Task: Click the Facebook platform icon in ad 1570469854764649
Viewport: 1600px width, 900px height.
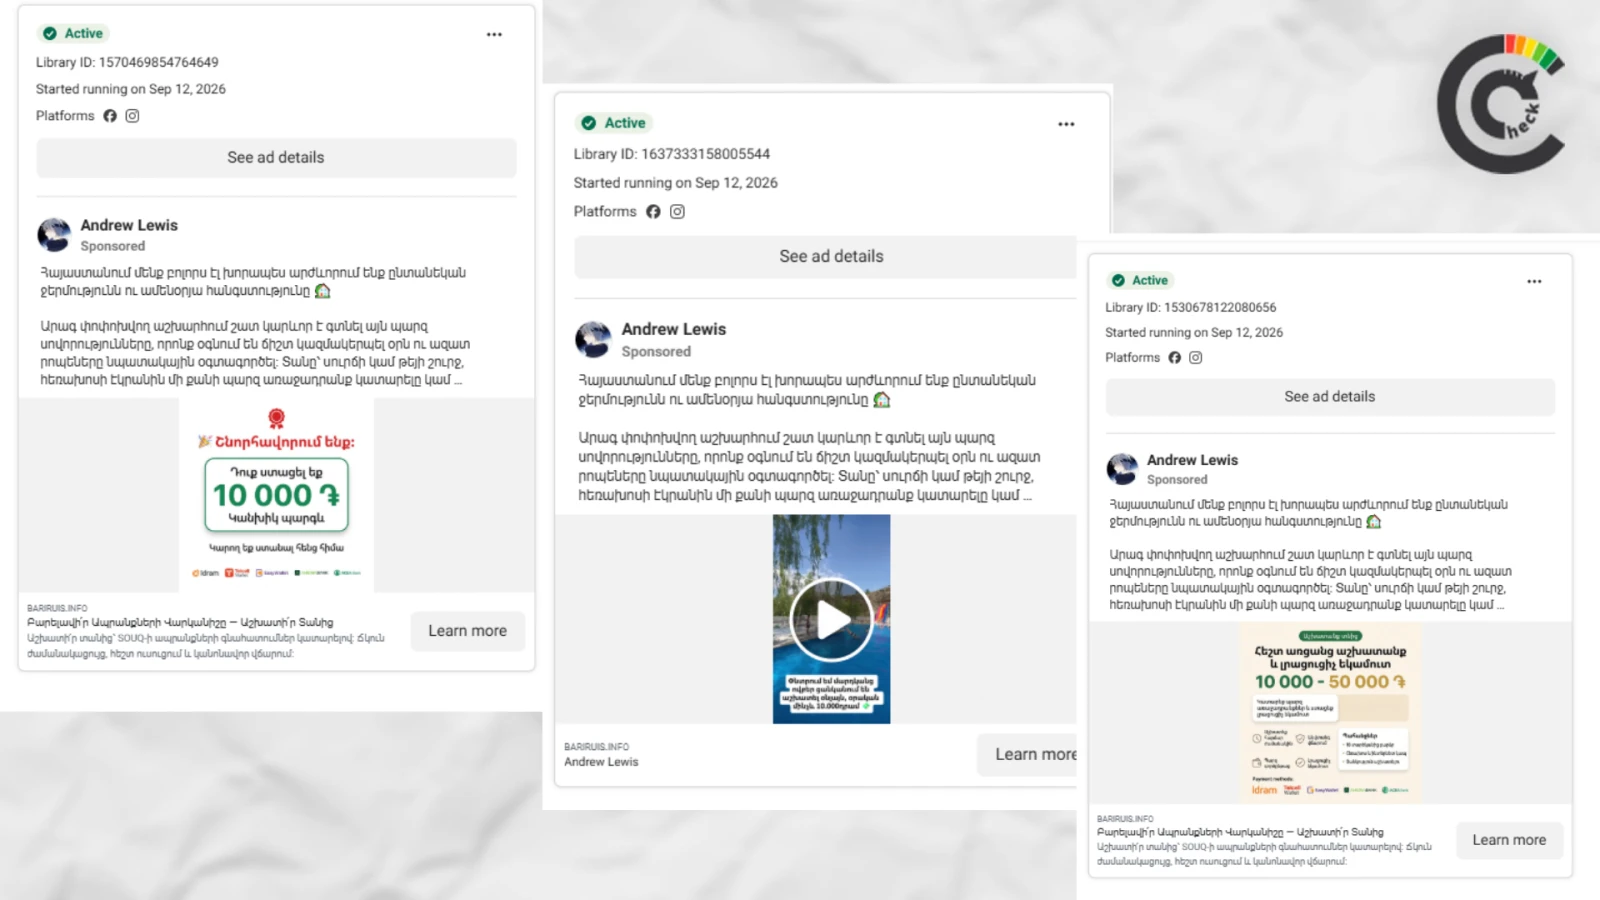Action: click(x=110, y=116)
